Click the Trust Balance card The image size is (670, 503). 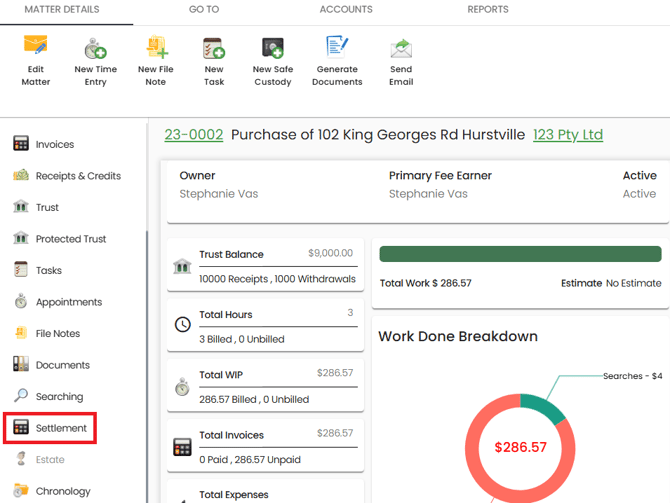(265, 266)
